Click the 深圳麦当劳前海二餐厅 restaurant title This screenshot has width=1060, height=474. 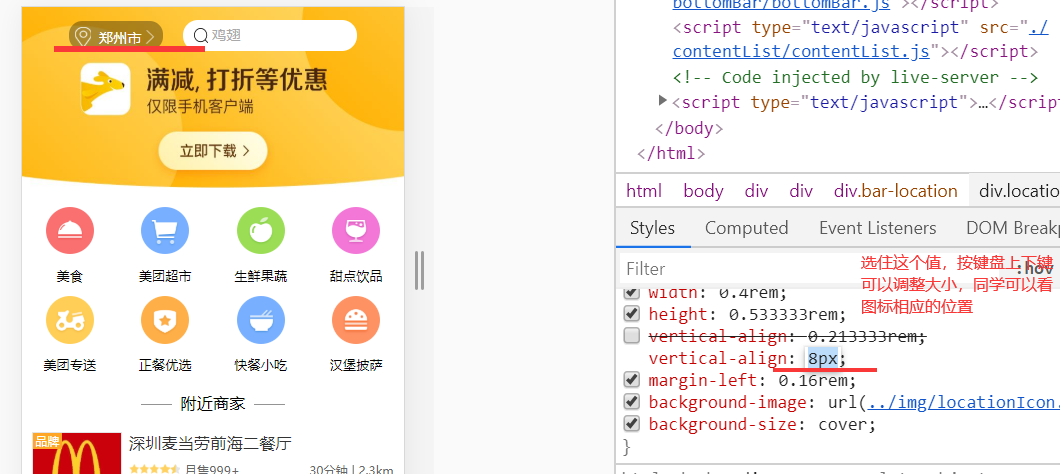tap(210, 444)
